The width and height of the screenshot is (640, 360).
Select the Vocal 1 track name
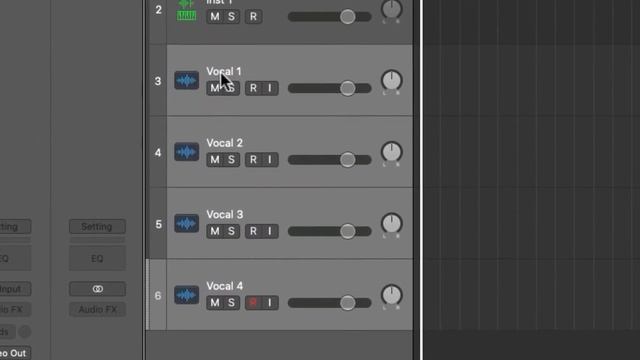[224, 71]
